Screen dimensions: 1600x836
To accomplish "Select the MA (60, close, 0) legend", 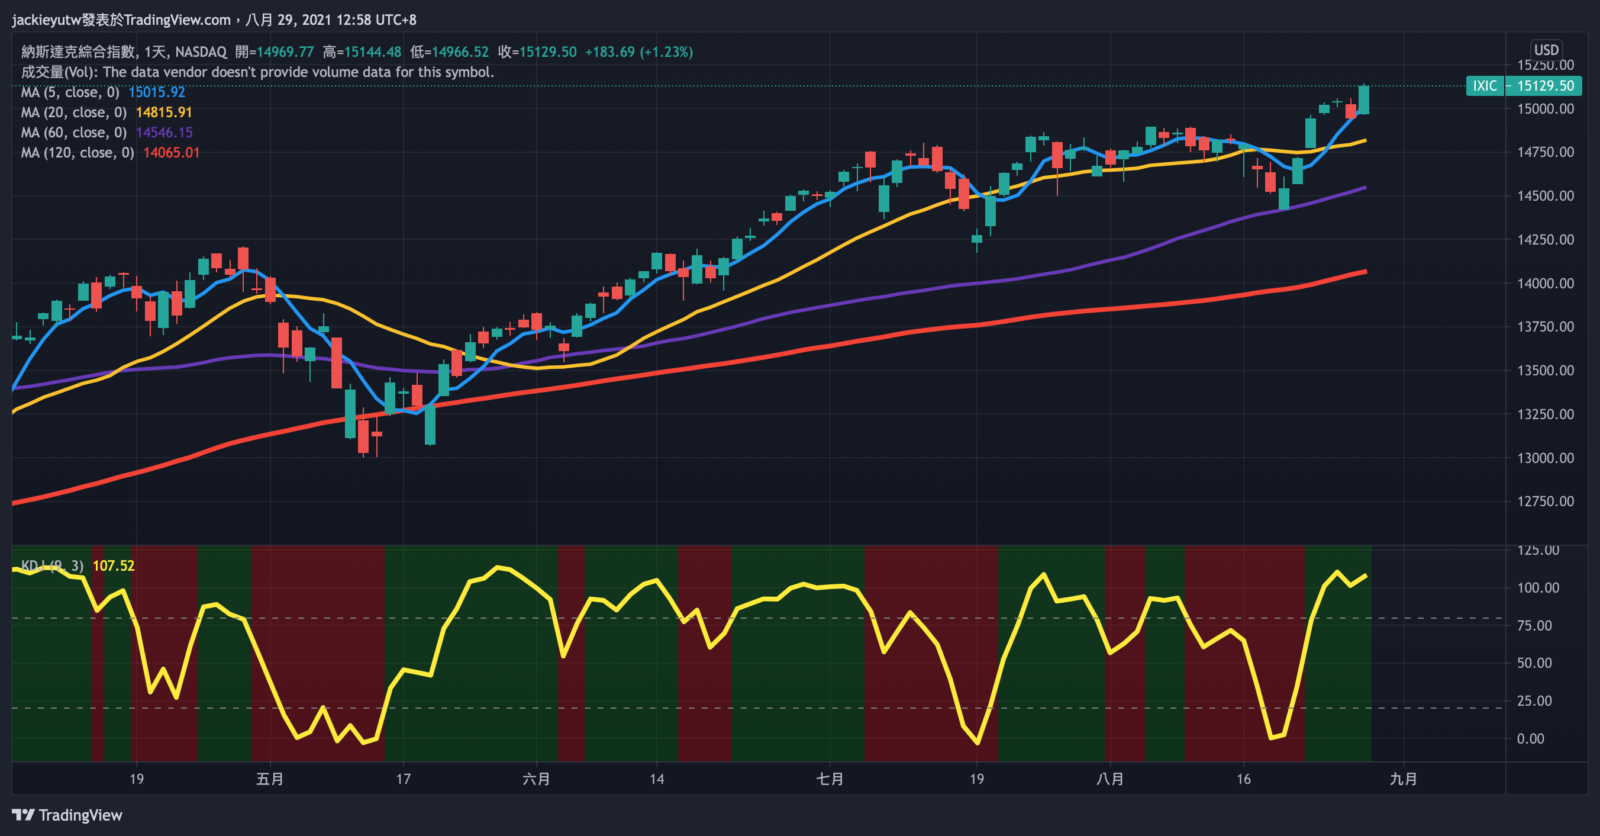I will pyautogui.click(x=74, y=132).
